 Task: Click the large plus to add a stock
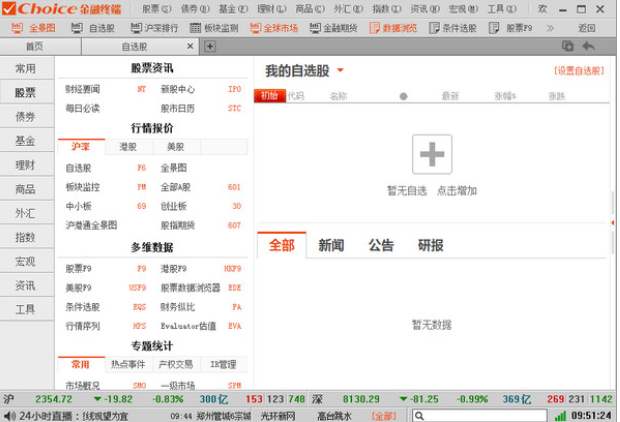click(x=432, y=154)
